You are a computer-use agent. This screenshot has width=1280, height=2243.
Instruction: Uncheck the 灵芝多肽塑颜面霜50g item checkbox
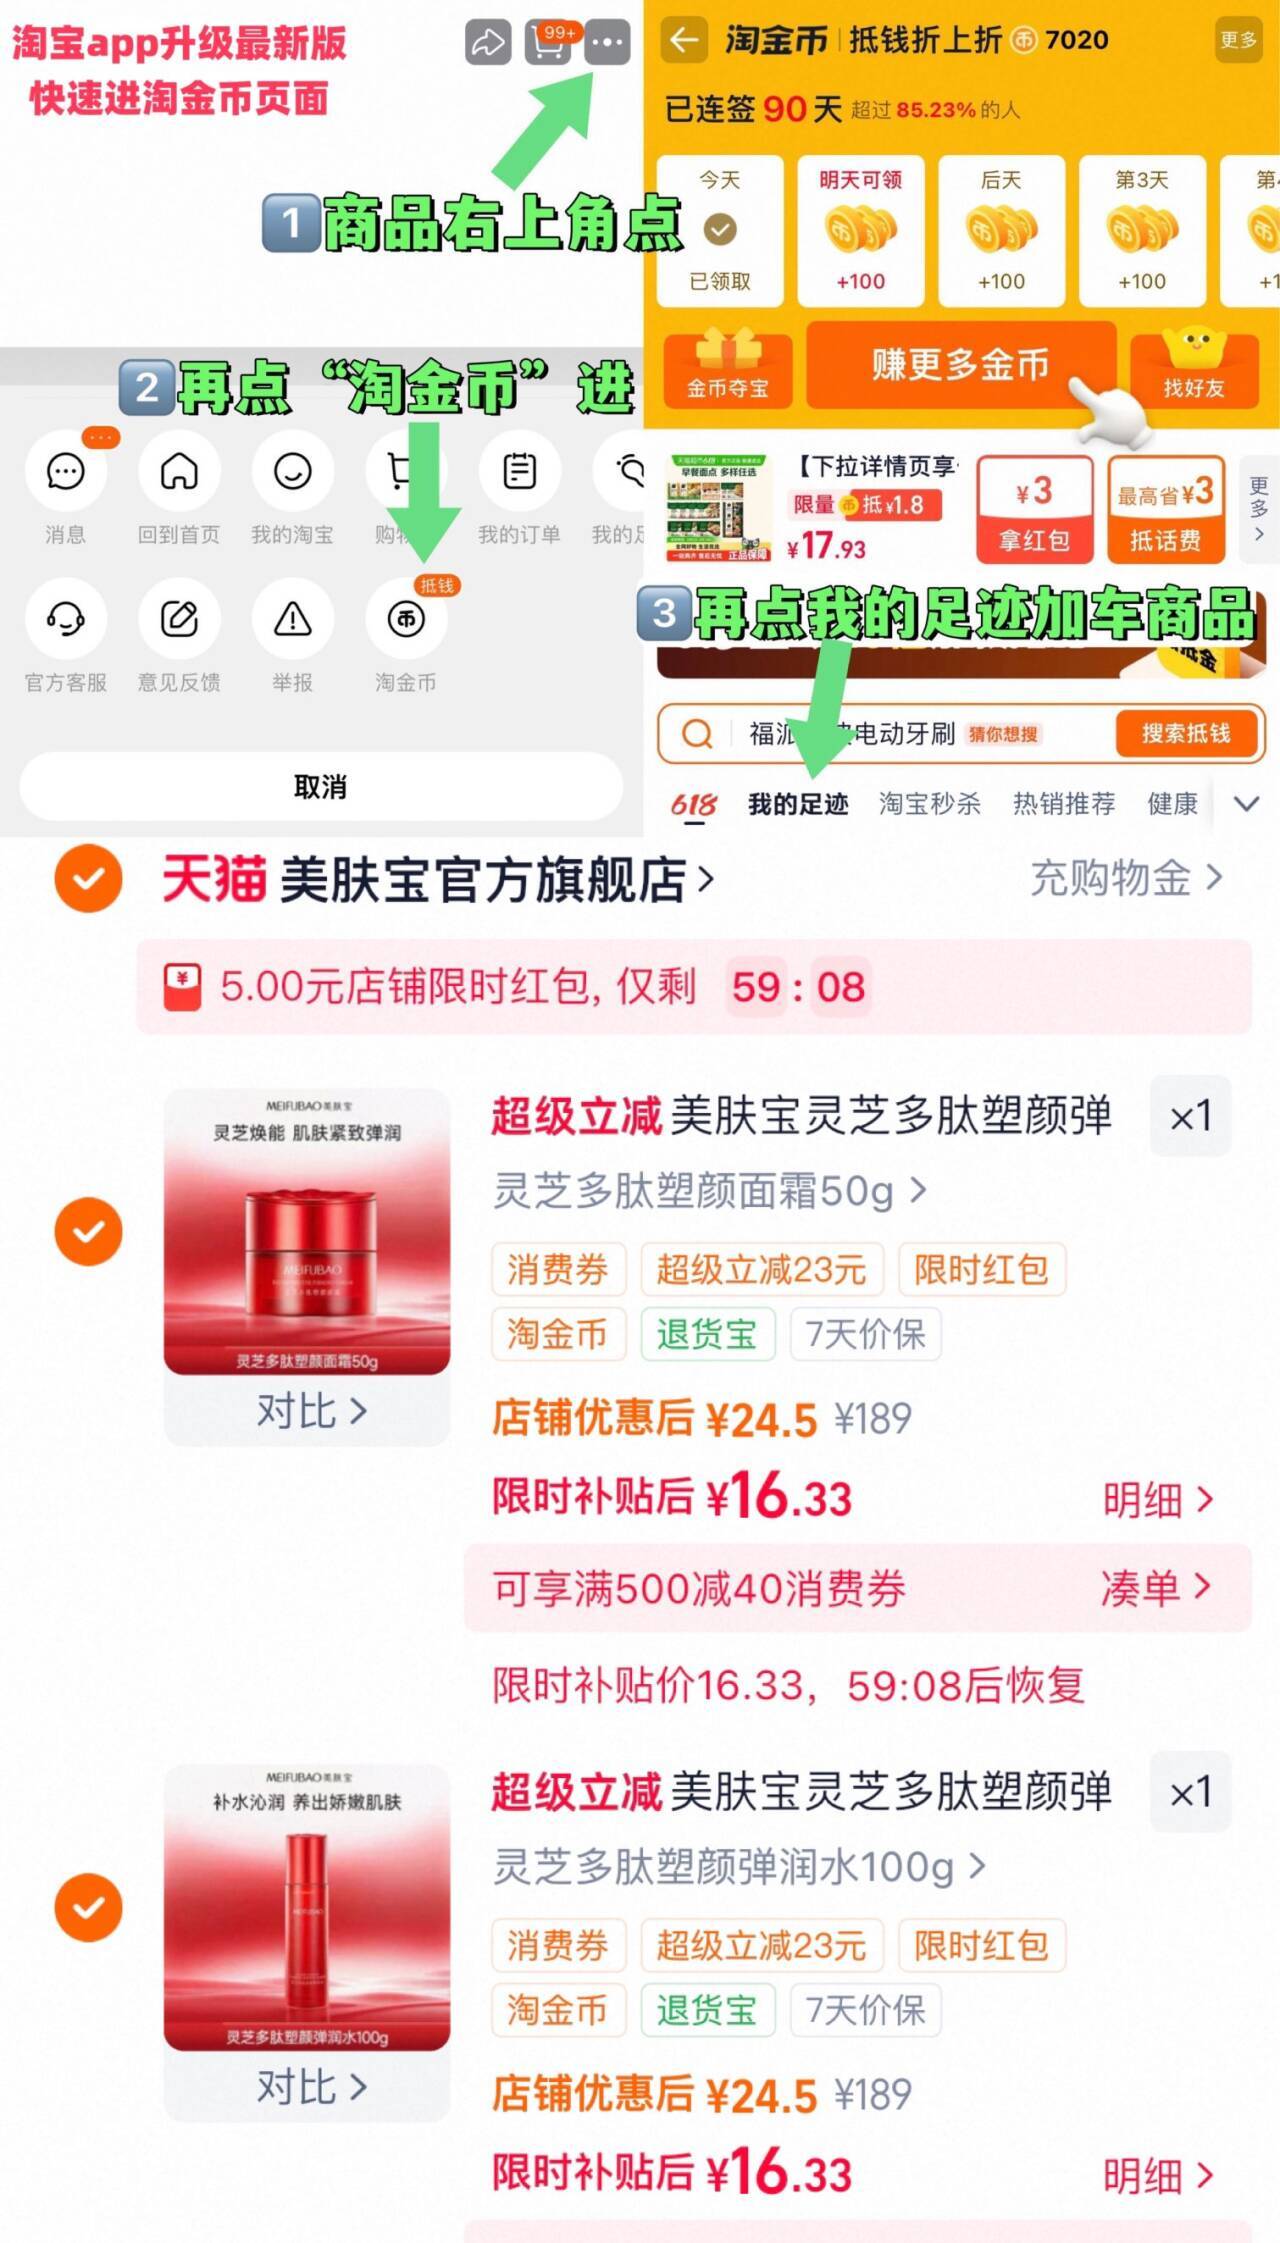88,1231
